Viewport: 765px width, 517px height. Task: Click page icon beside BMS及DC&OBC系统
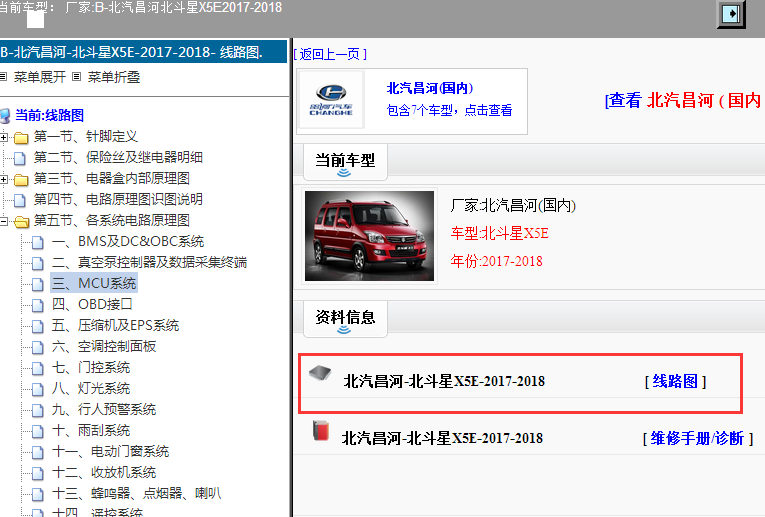[38, 242]
